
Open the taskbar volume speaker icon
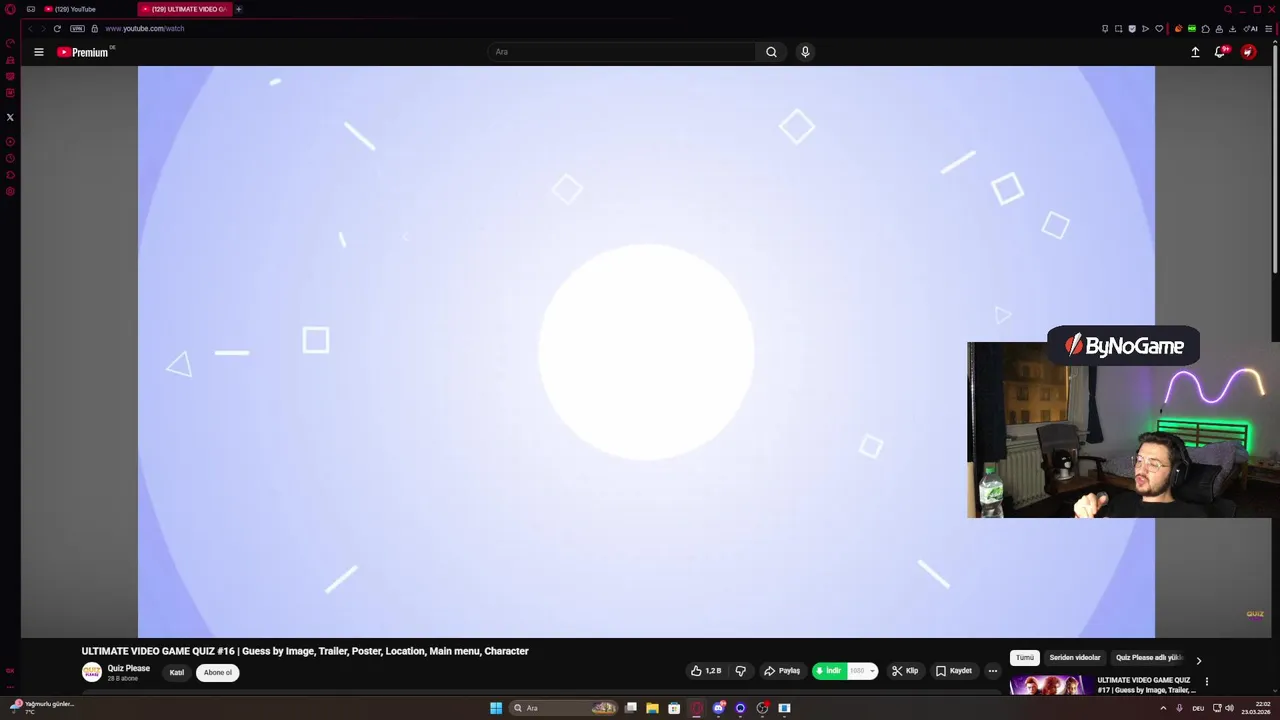tap(1229, 708)
